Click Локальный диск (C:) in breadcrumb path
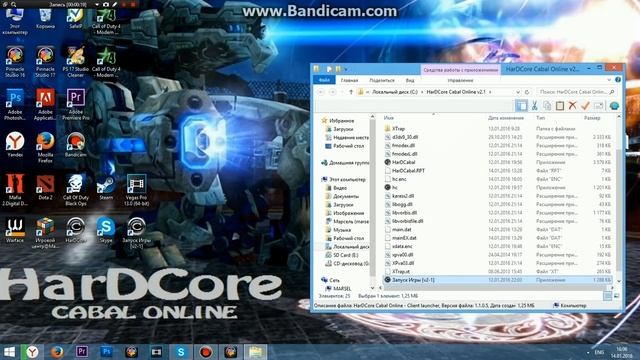Viewport: 640px width, 360px height. [x=395, y=92]
